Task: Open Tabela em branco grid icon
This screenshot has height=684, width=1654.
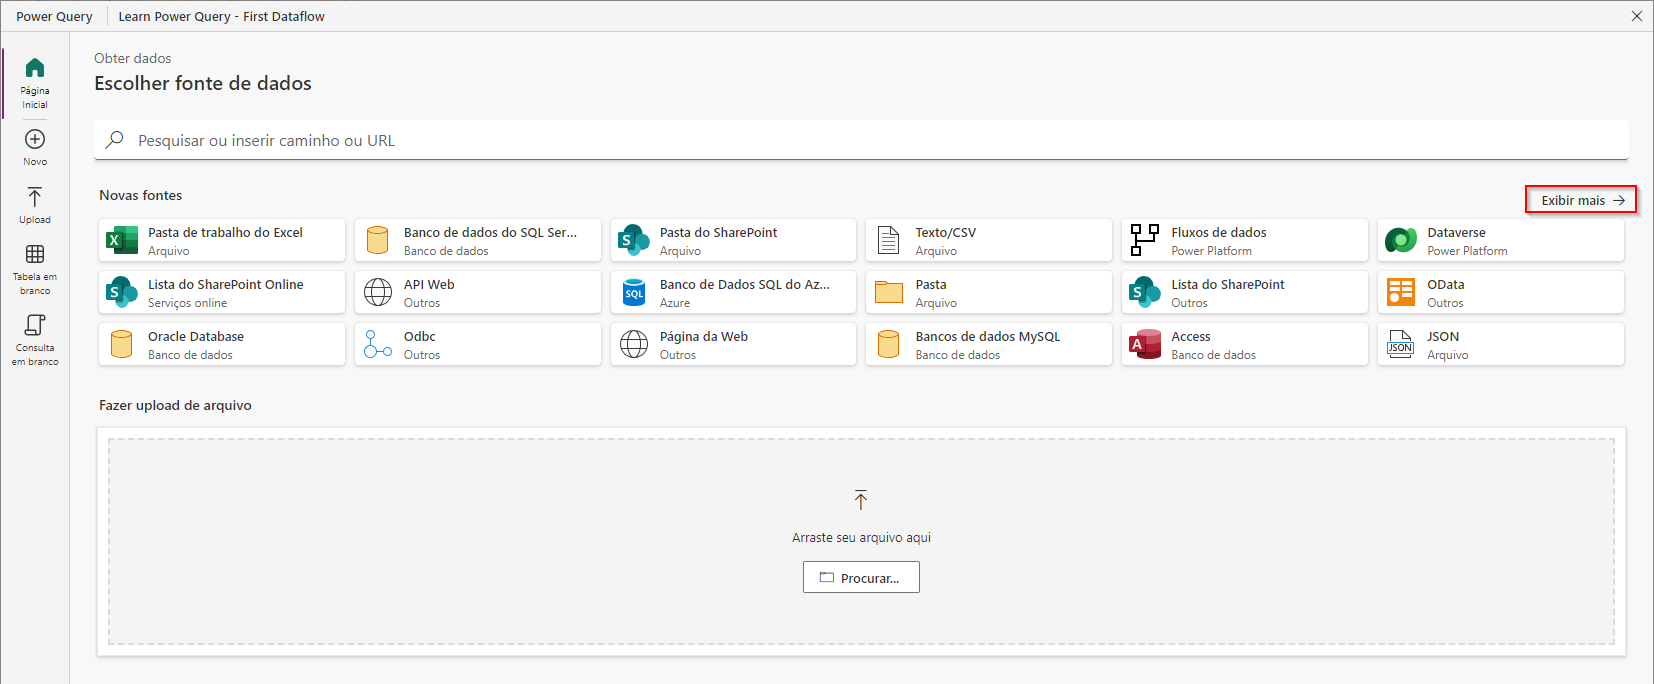Action: pos(35,254)
